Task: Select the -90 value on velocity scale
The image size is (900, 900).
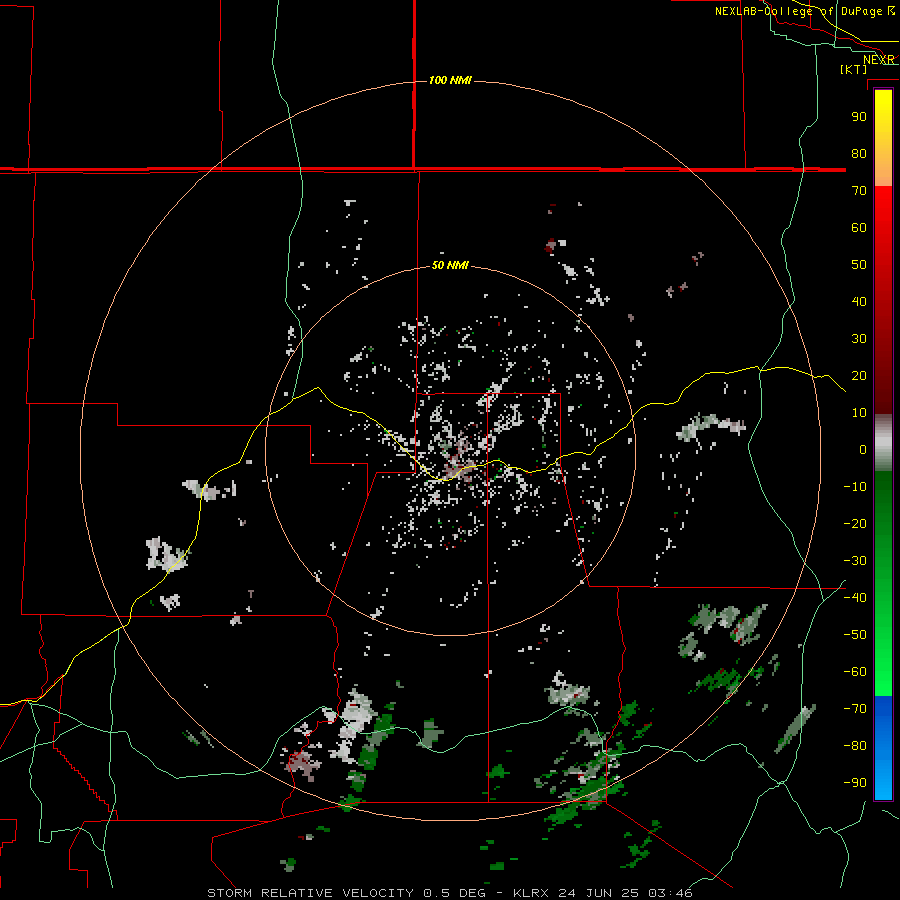Action: click(855, 783)
